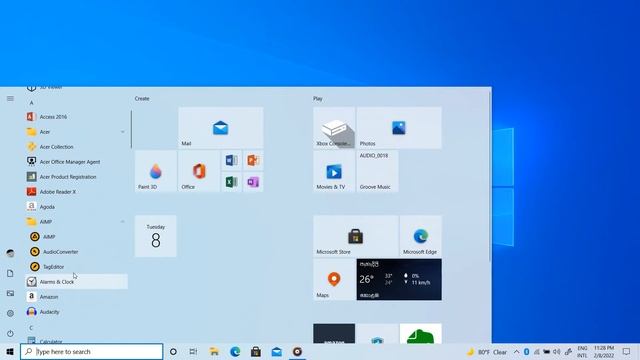Open the Excel small tile
Image resolution: width=640 pixels, height=360 pixels.
point(231,182)
